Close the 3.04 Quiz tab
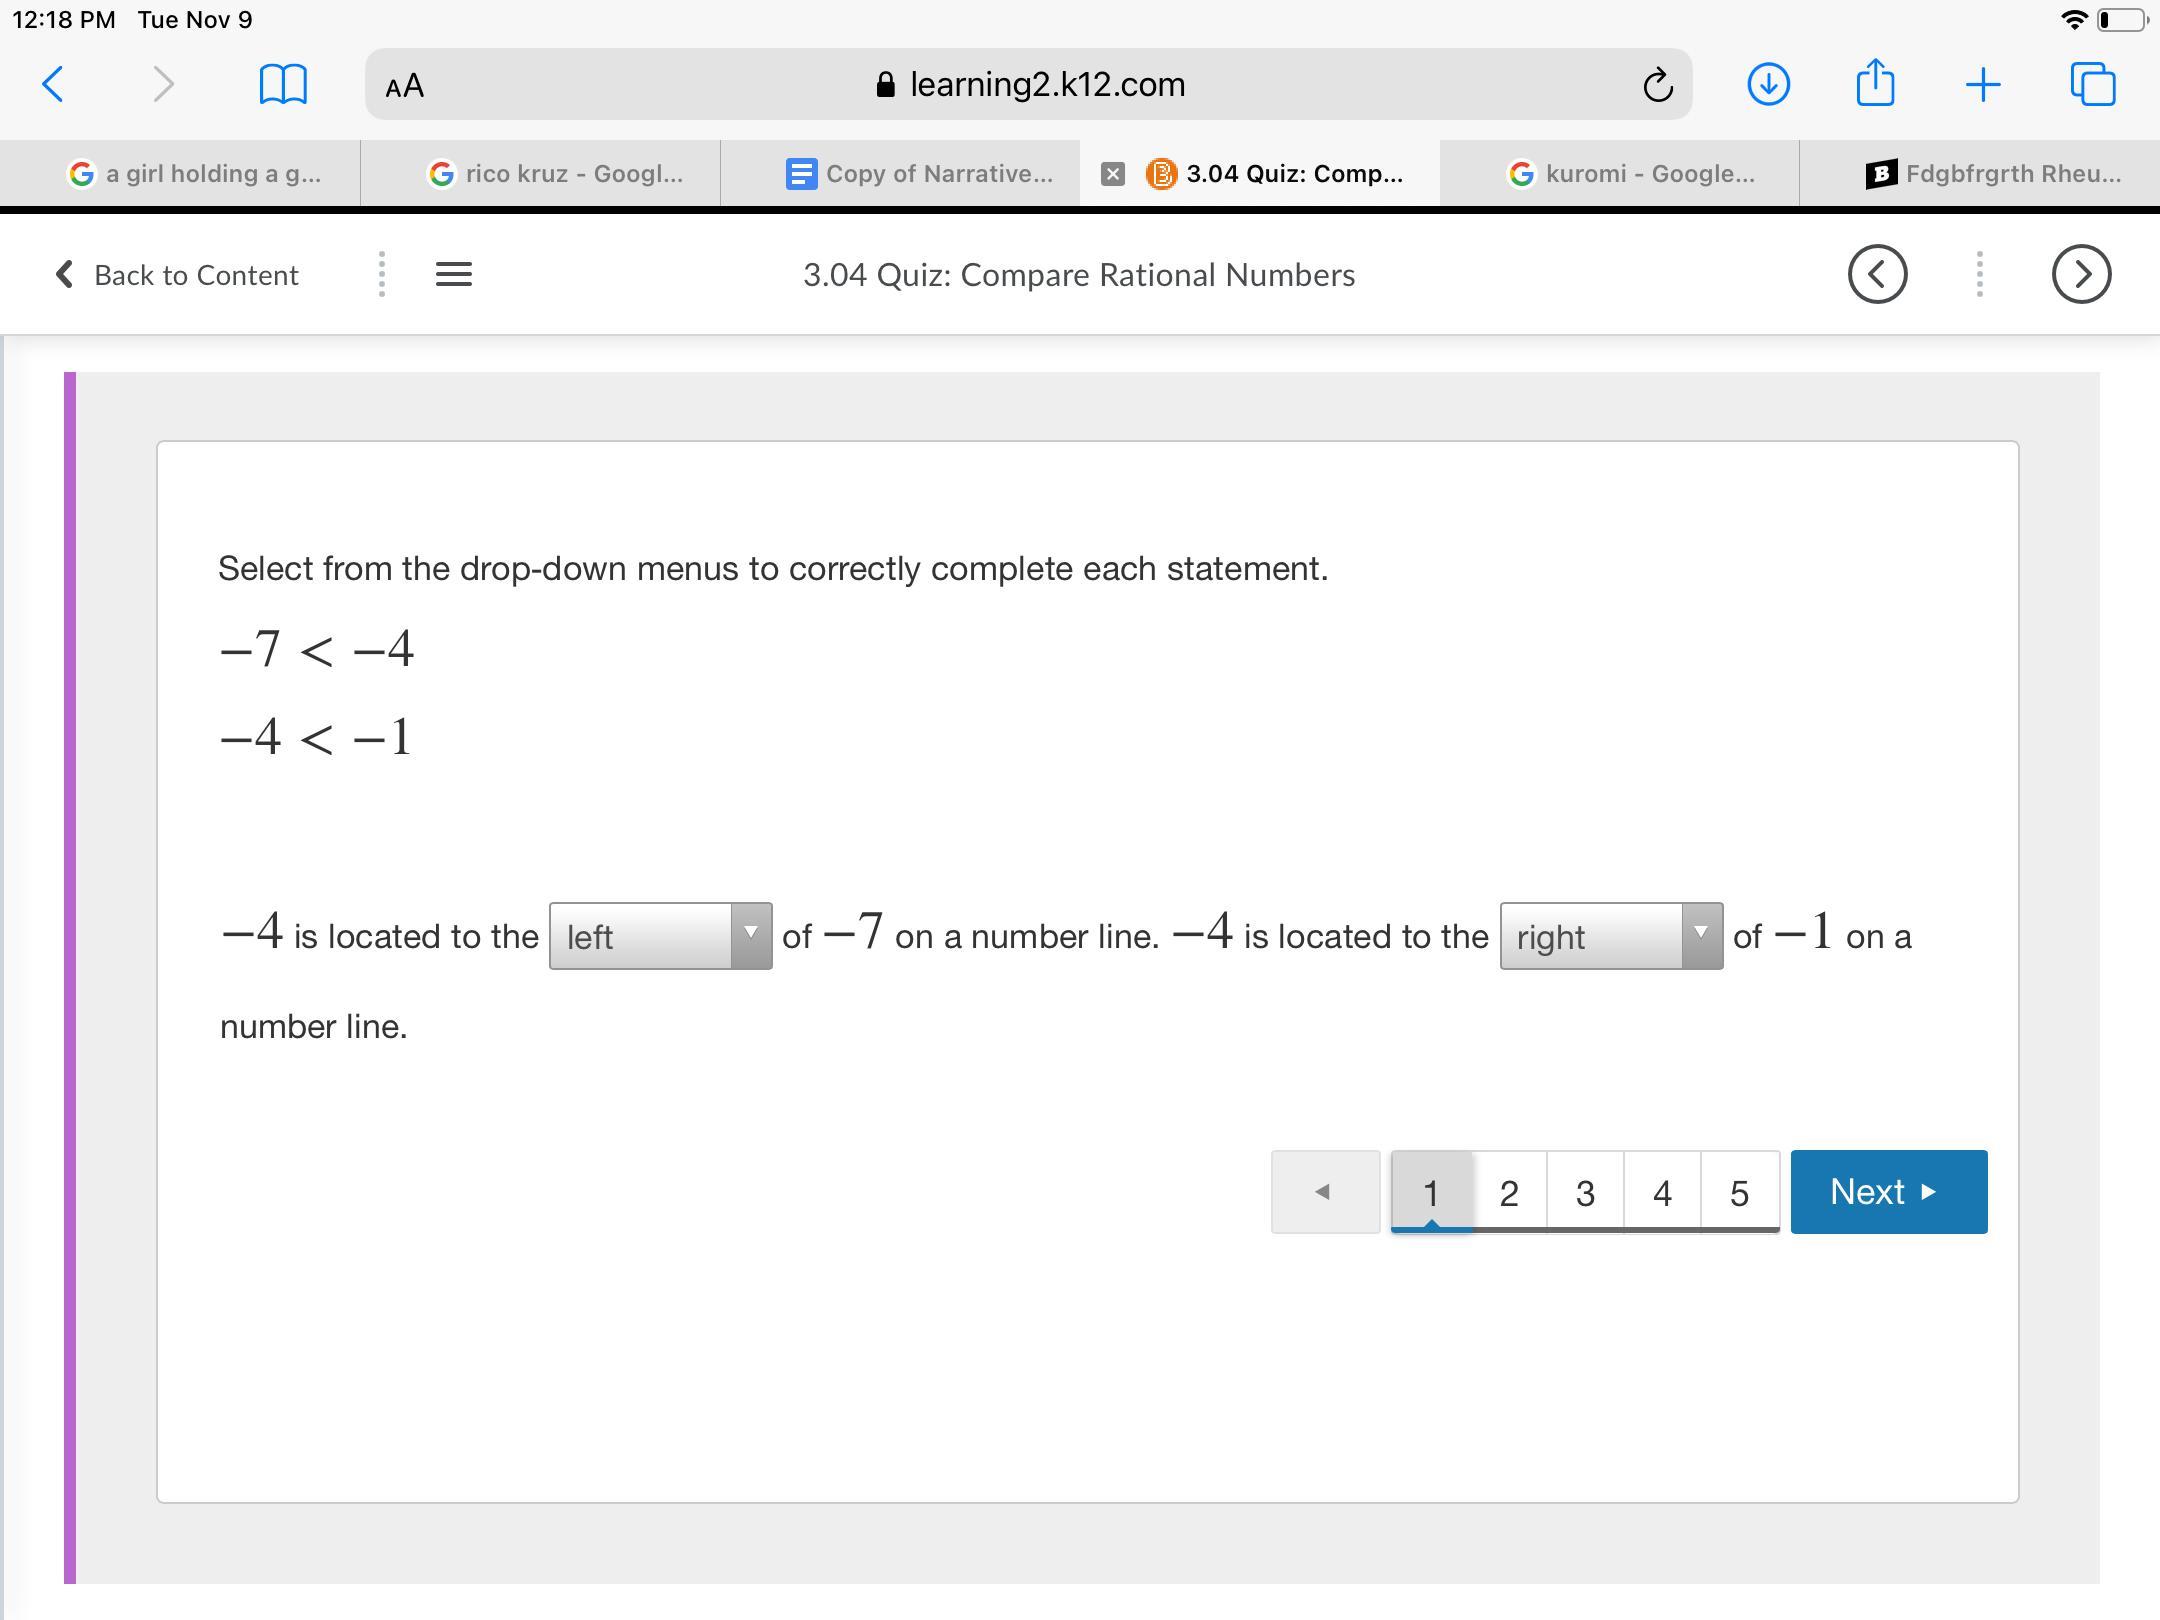The height and width of the screenshot is (1620, 2160). (1112, 174)
